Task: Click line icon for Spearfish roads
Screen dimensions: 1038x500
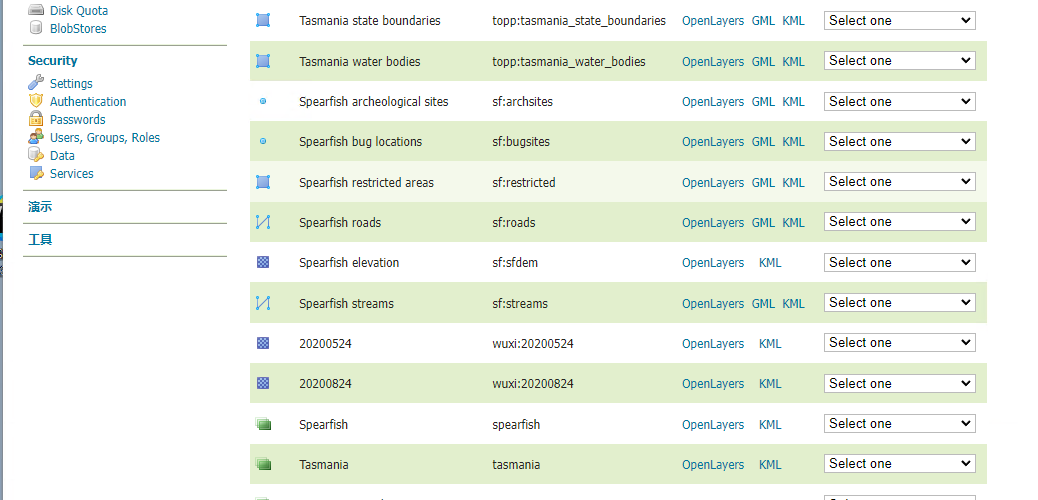Action: (263, 222)
